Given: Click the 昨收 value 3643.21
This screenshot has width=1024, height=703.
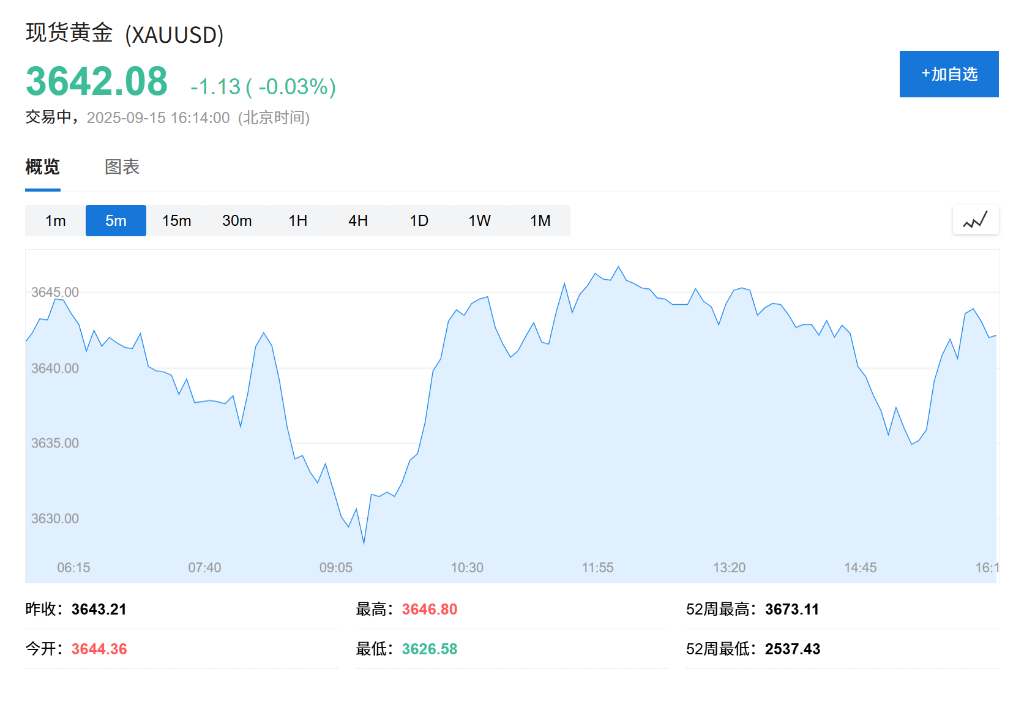Looking at the screenshot, I should tap(99, 609).
